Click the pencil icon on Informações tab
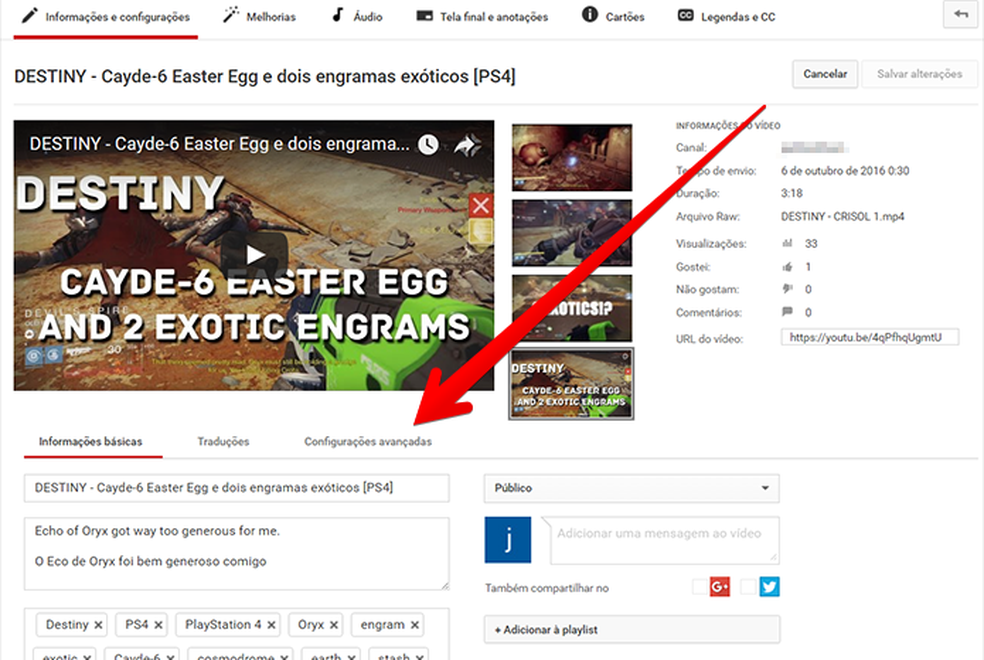Image resolution: width=984 pixels, height=660 pixels. pyautogui.click(x=29, y=15)
